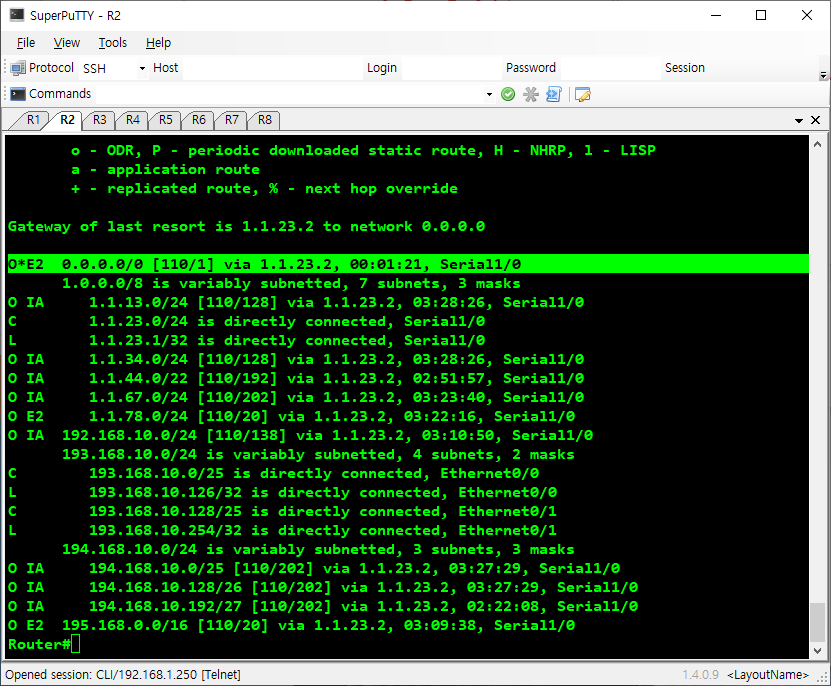Click the Commands terminal icon
831x686 pixels.
pos(18,94)
